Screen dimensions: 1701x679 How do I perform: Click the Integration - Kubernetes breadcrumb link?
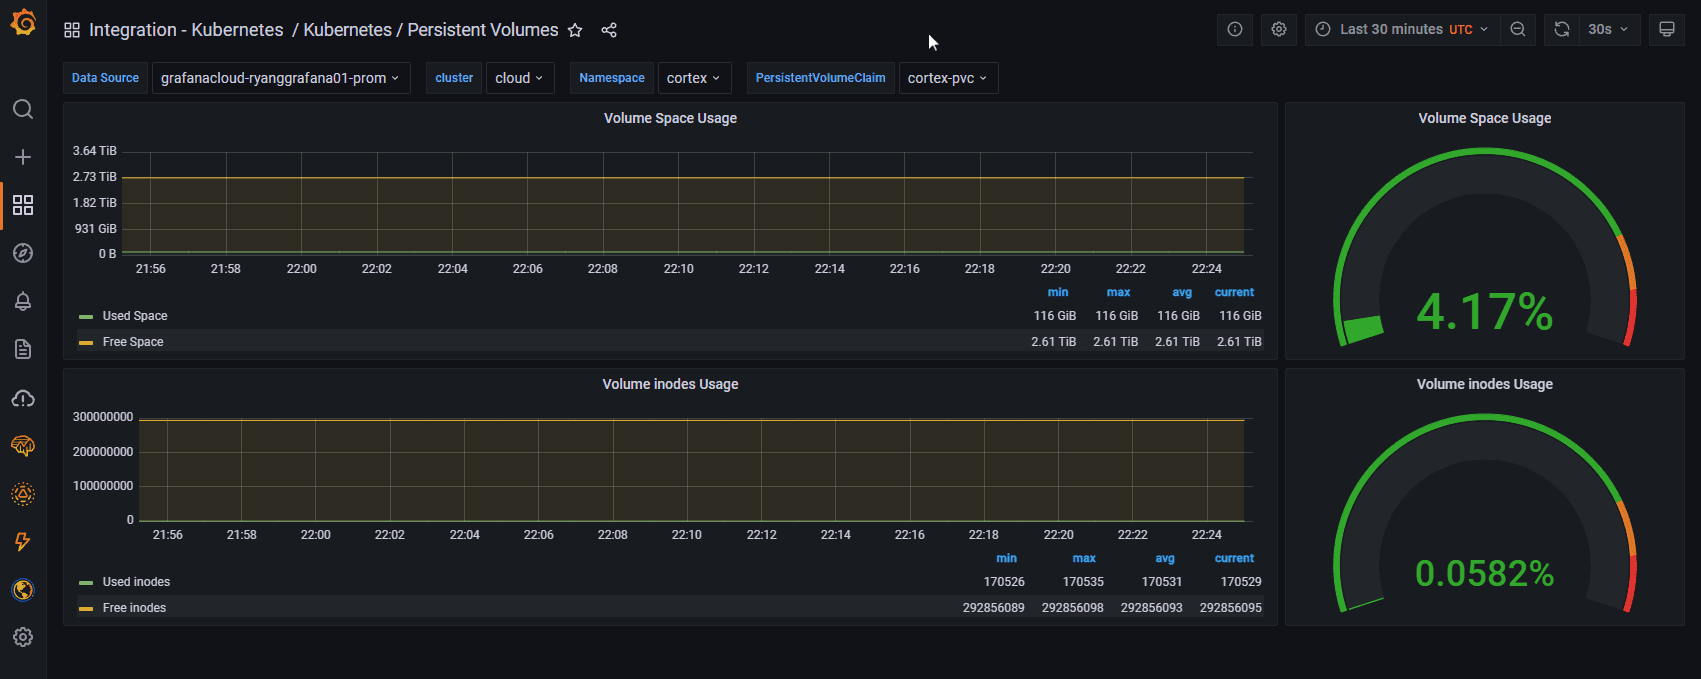(186, 30)
